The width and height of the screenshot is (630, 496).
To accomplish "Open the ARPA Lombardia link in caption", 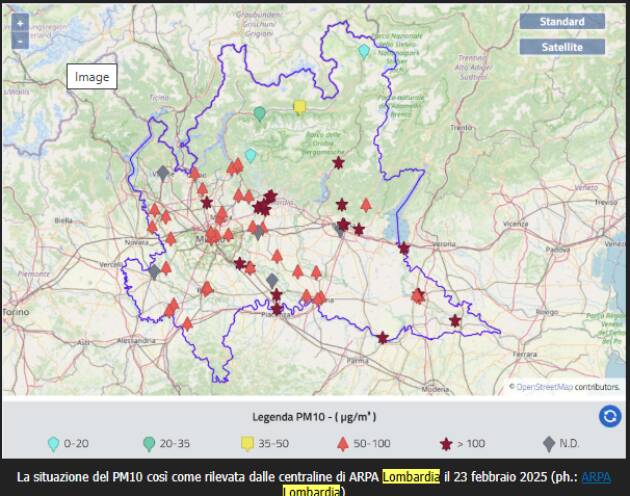I will tap(595, 476).
